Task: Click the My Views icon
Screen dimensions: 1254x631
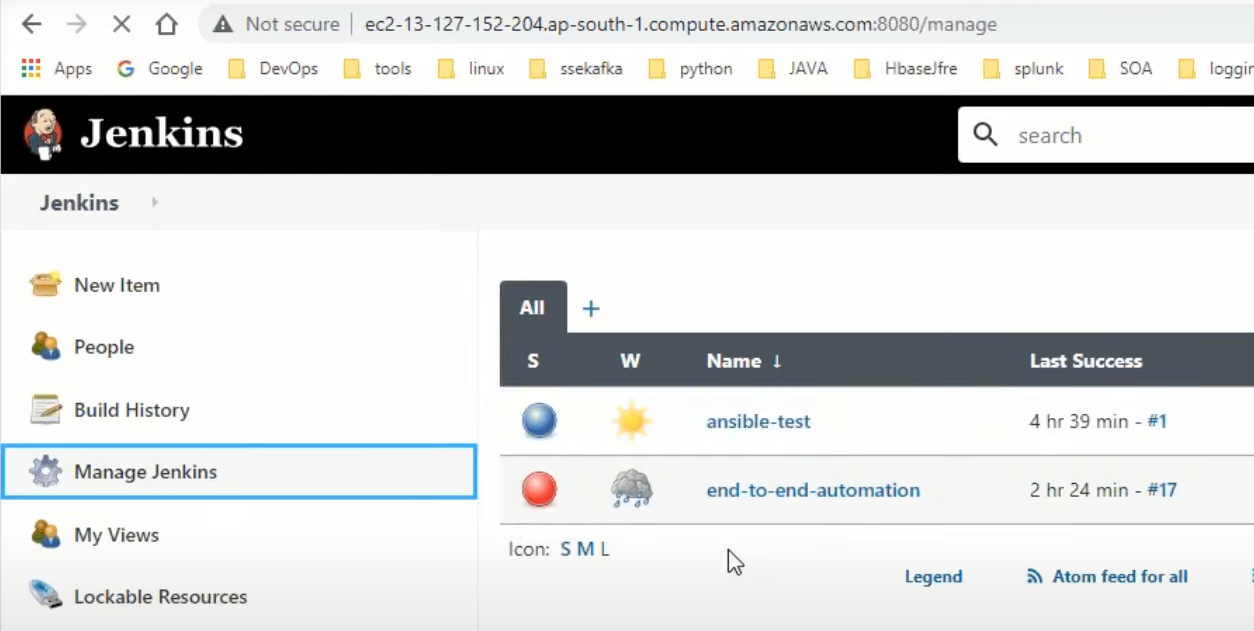Action: [x=46, y=535]
